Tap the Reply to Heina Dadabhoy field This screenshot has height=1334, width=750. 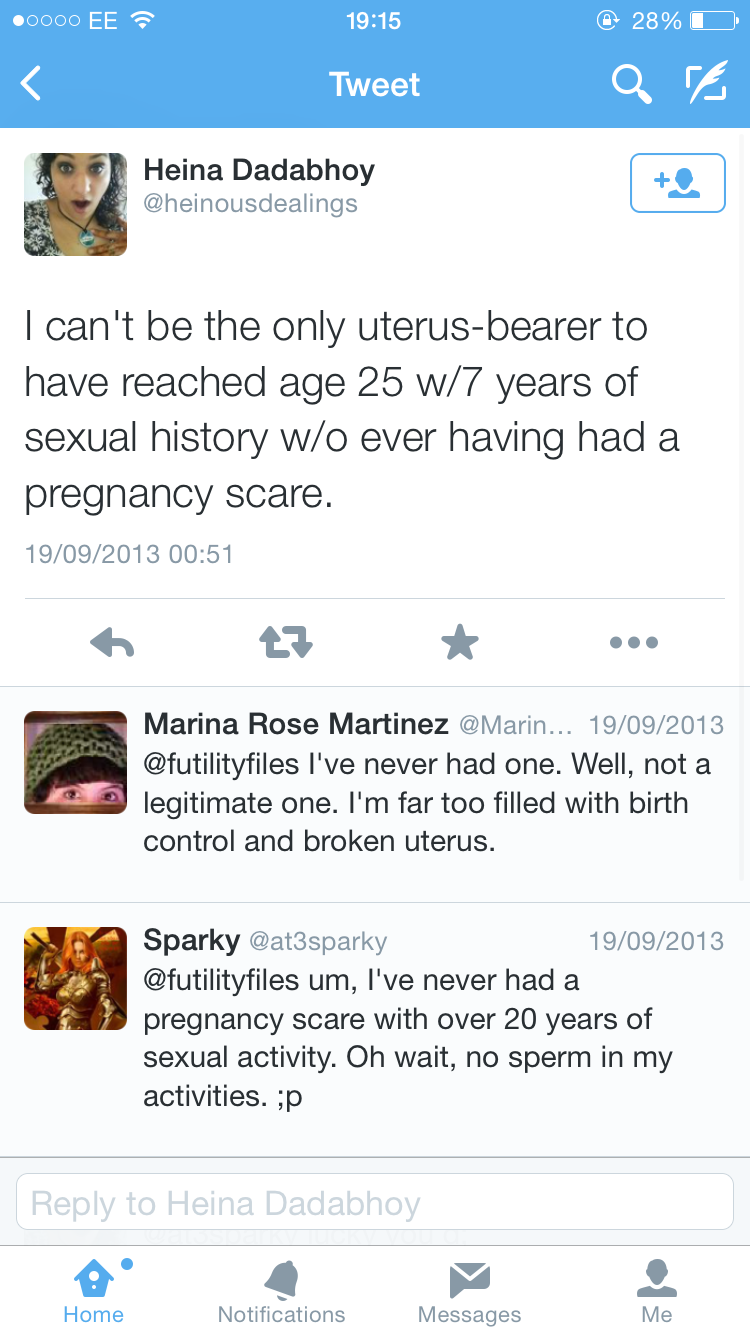(x=375, y=1203)
